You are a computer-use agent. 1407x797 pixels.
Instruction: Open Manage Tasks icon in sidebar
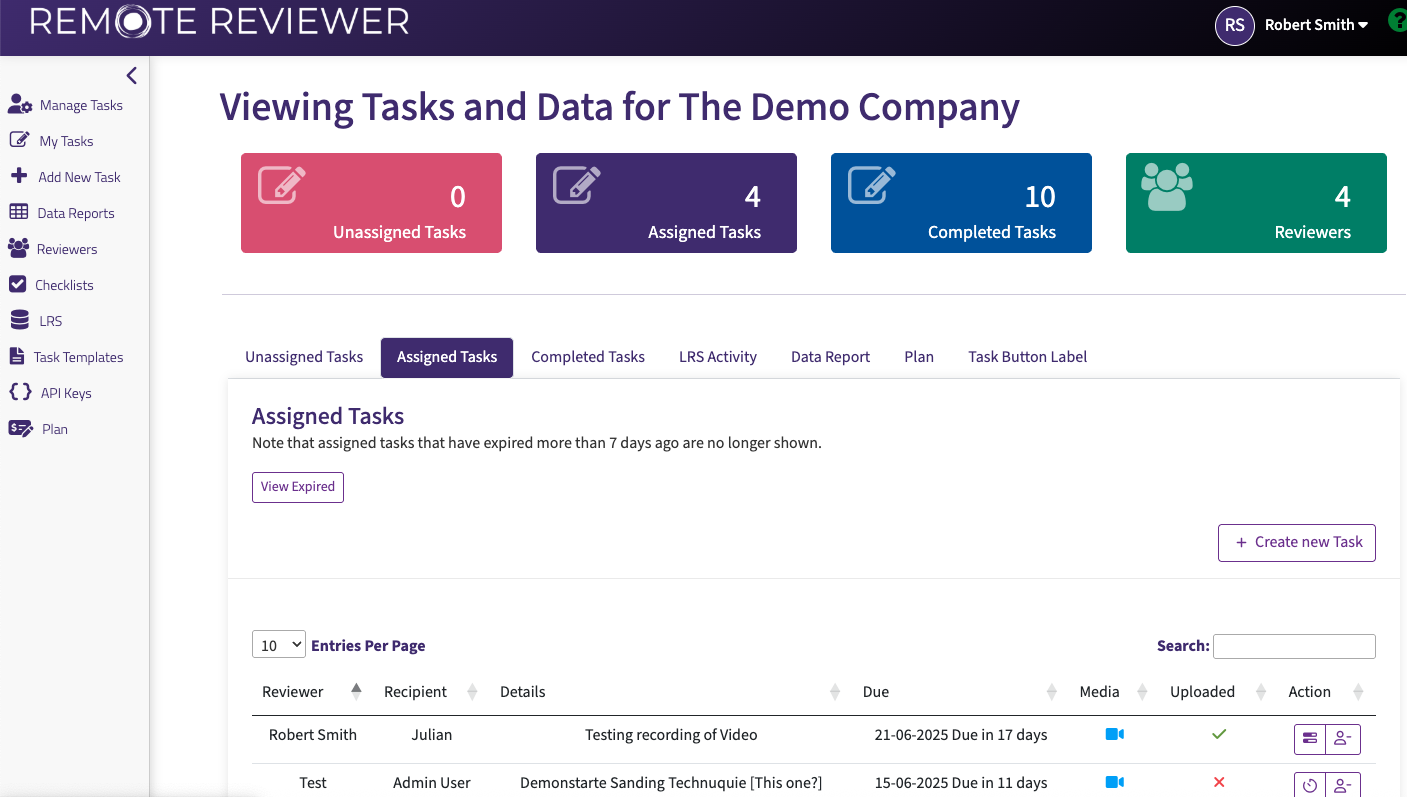pyautogui.click(x=20, y=105)
